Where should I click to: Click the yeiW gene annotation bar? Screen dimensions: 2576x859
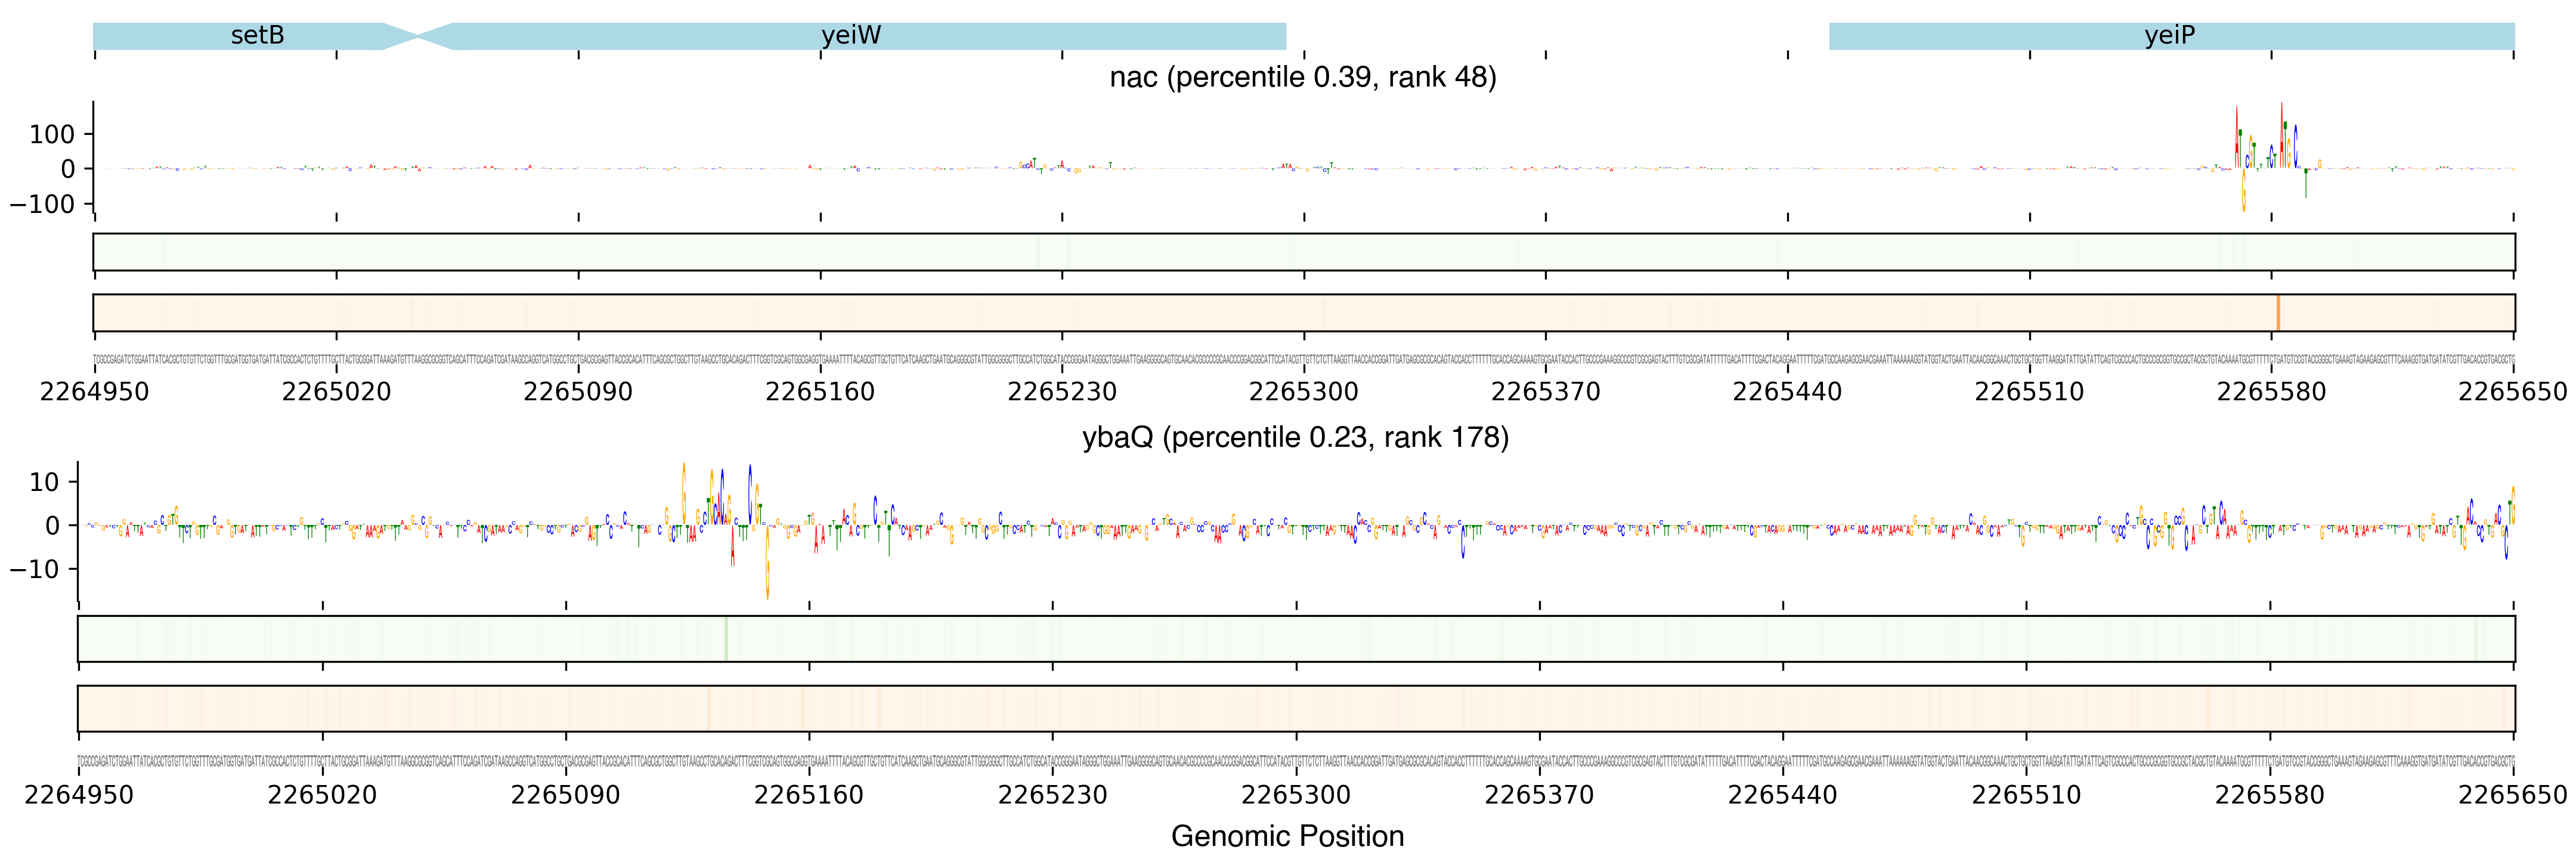click(x=850, y=36)
